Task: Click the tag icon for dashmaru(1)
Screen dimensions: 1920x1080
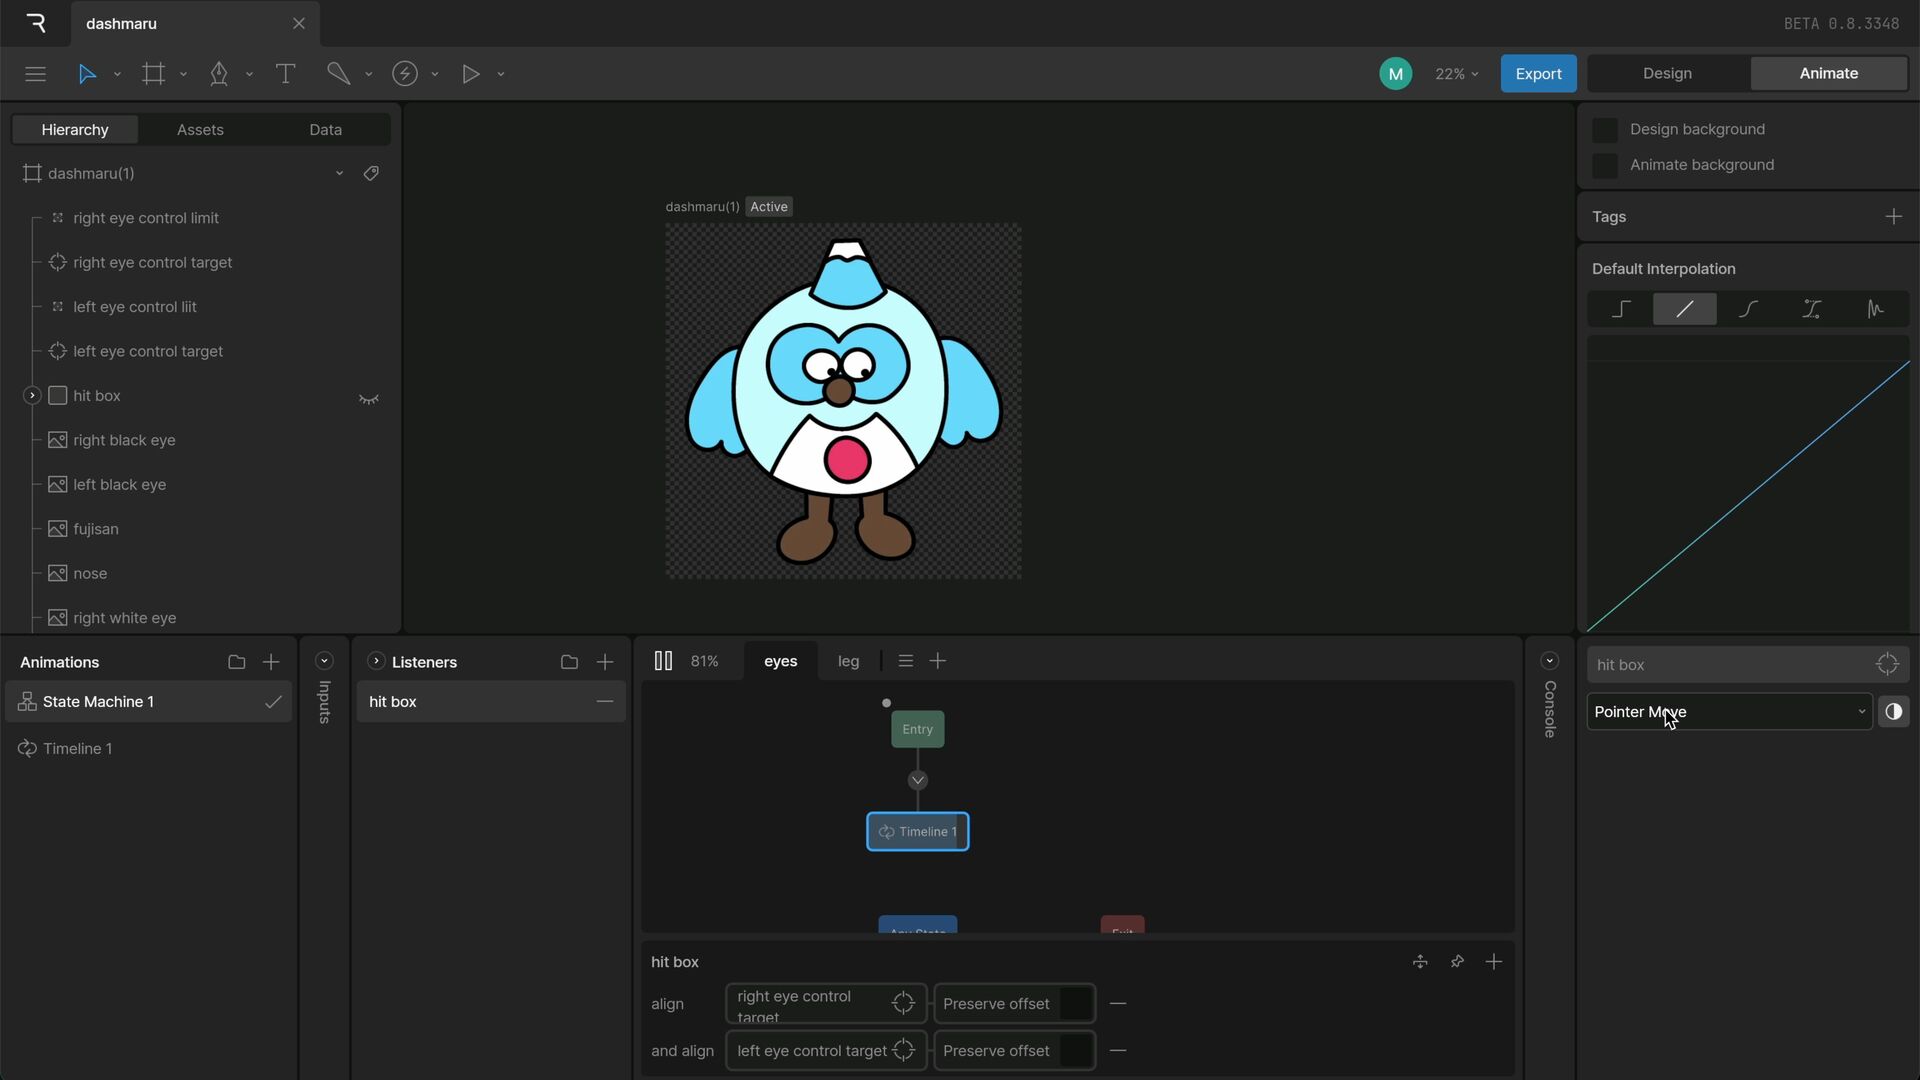Action: pos(371,173)
